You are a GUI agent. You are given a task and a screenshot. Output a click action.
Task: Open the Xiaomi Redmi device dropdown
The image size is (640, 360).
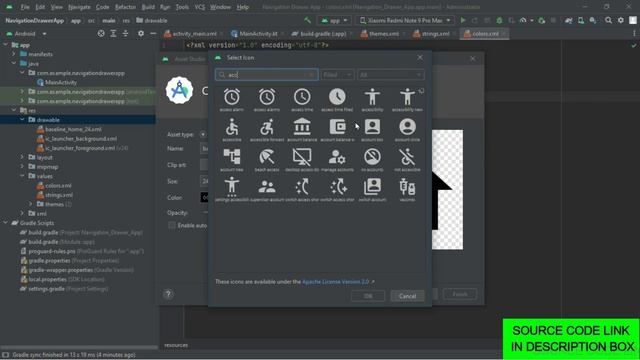tap(404, 20)
